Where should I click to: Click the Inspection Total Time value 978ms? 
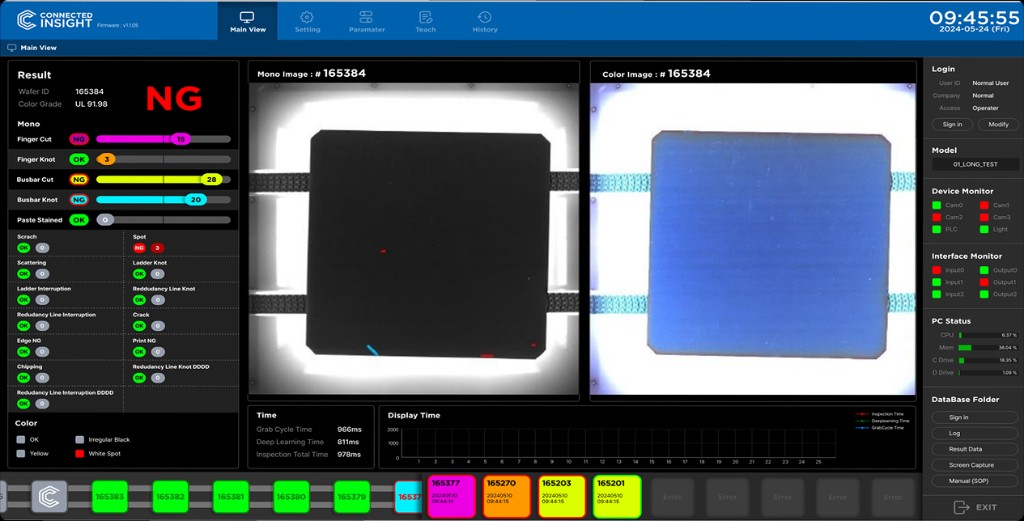pos(349,454)
